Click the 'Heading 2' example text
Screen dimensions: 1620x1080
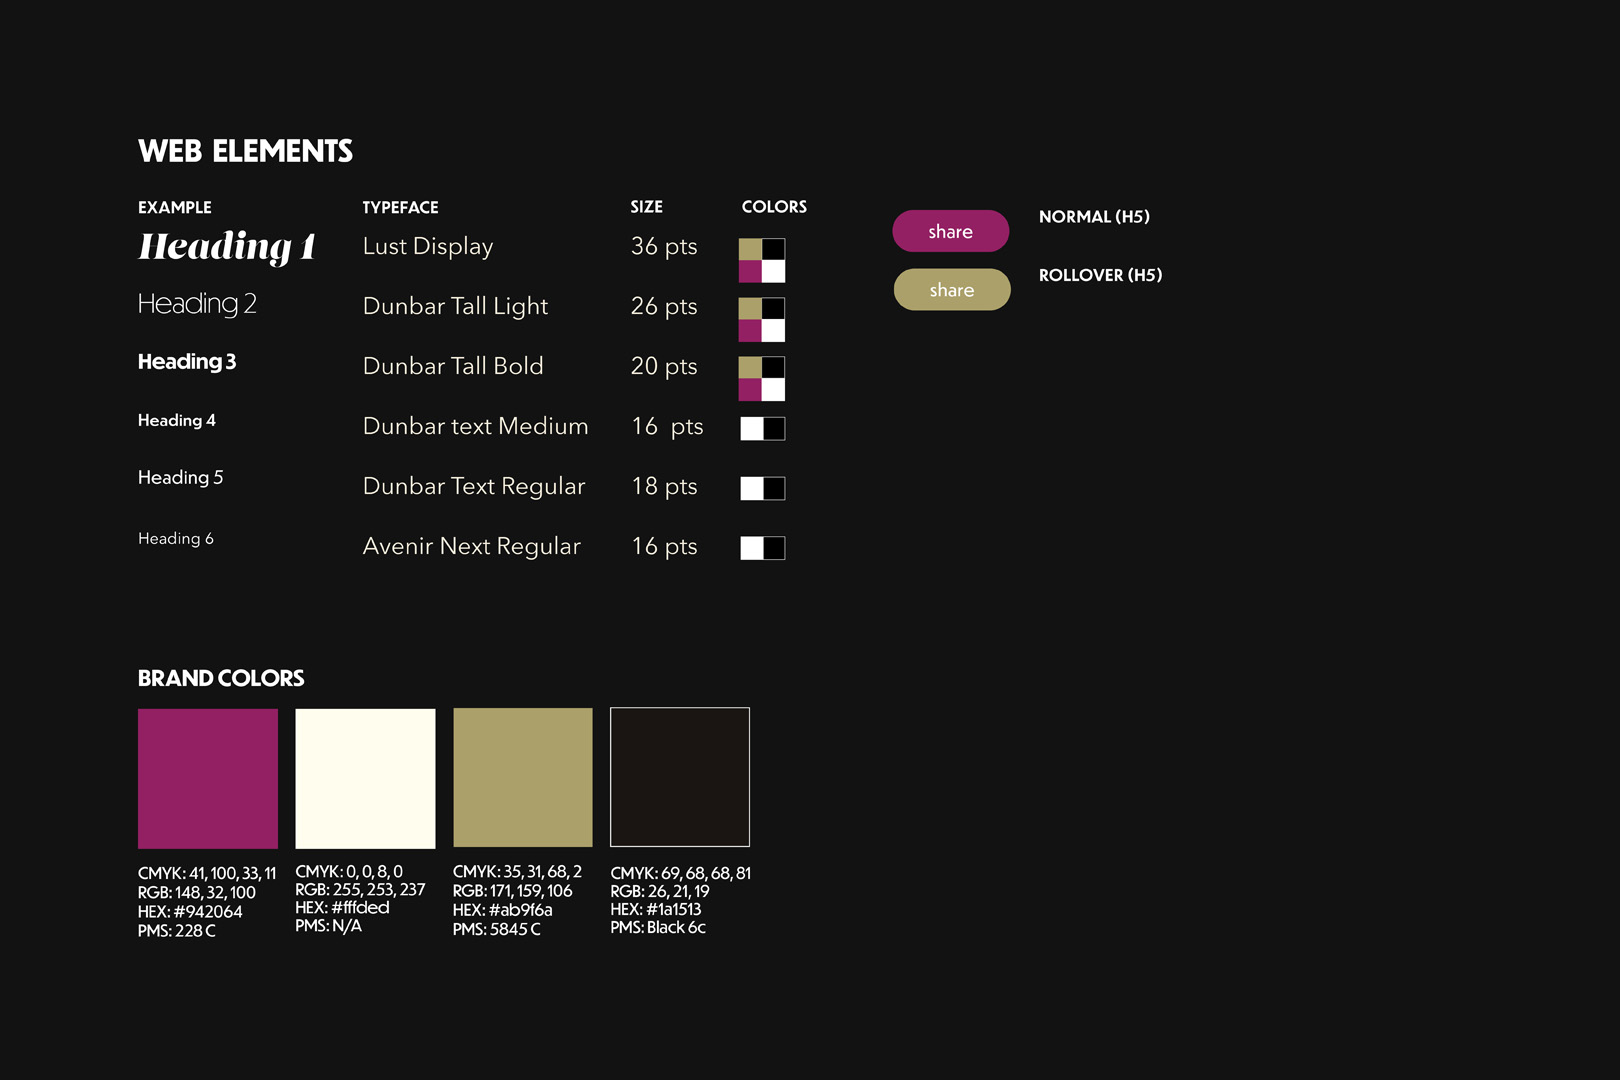tap(197, 303)
